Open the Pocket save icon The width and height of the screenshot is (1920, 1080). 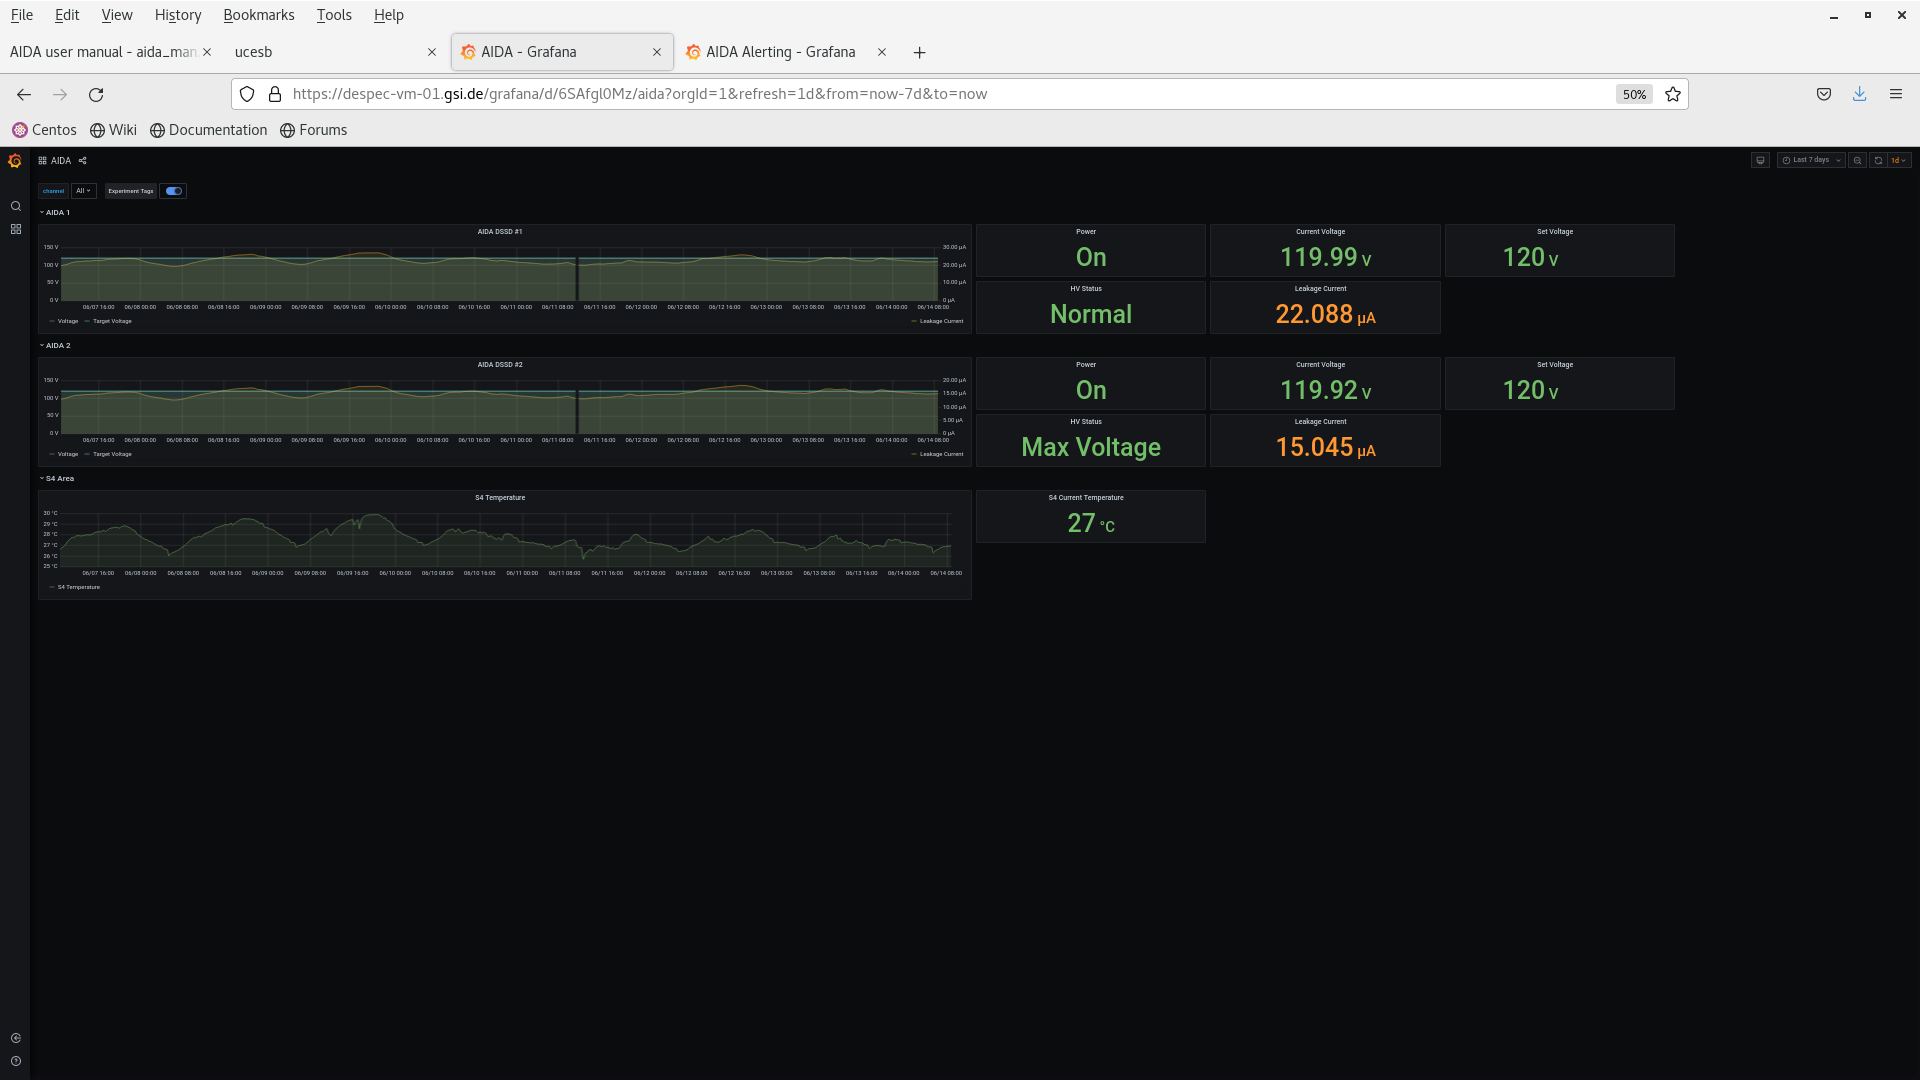1824,94
